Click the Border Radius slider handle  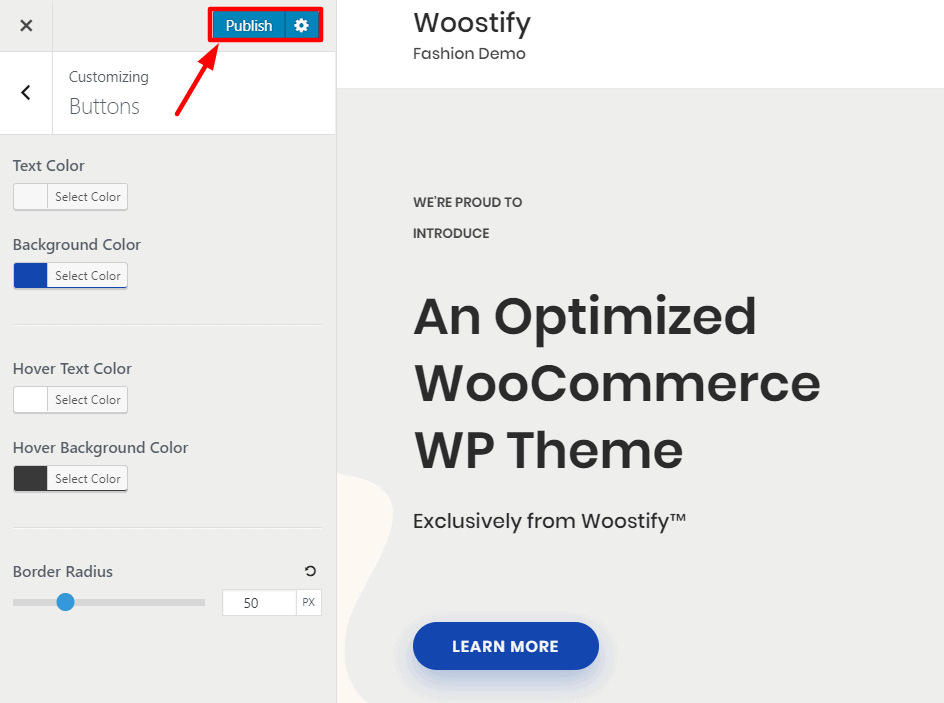[x=65, y=602]
